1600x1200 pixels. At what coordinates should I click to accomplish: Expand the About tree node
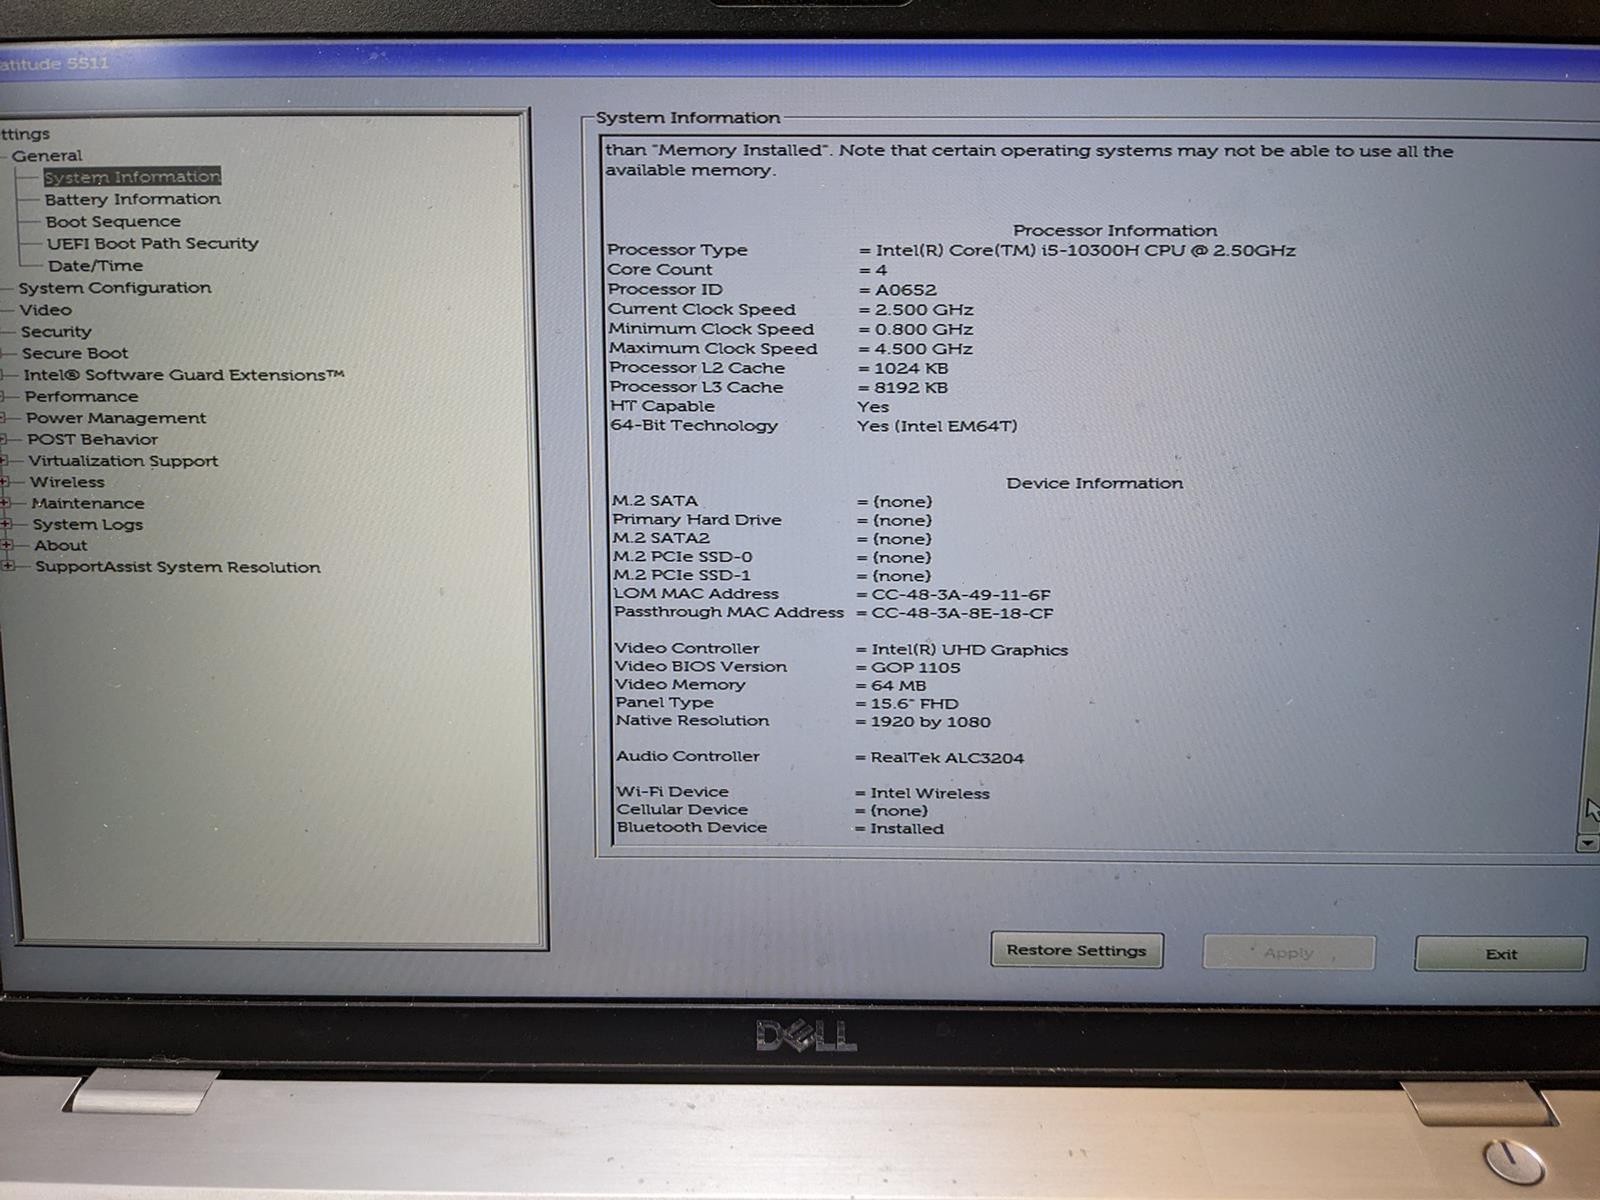pyautogui.click(x=6, y=545)
